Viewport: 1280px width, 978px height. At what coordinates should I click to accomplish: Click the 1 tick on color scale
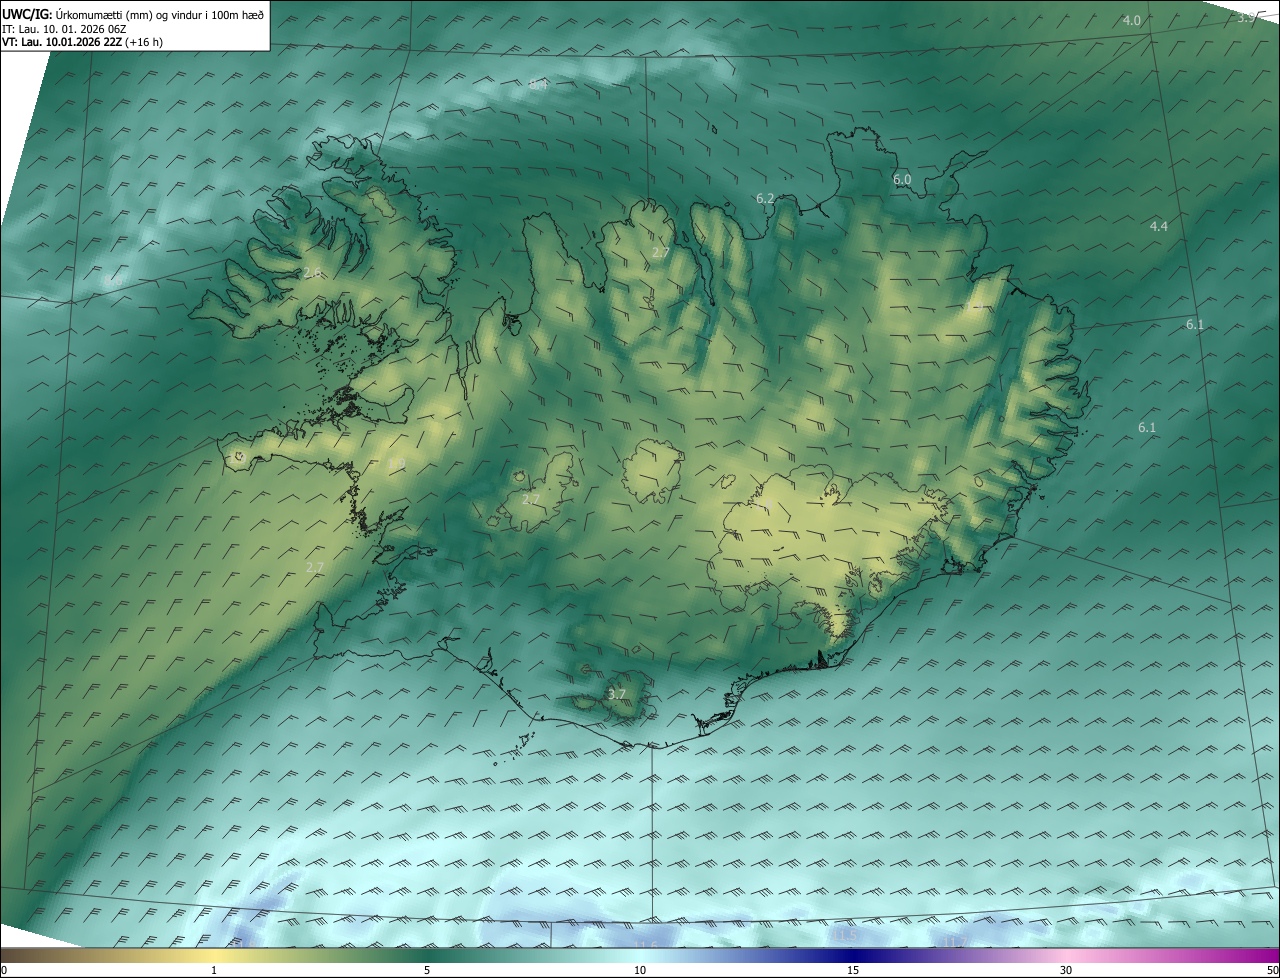214,970
